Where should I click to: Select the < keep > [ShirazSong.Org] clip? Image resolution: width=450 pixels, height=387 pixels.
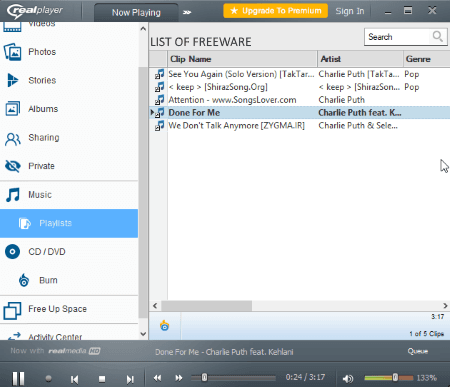[218, 87]
